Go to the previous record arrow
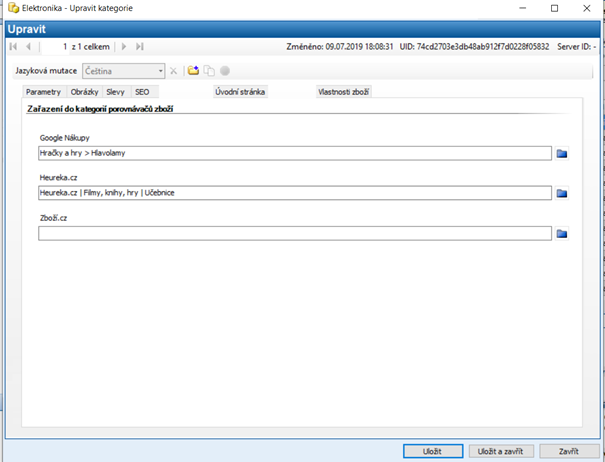Viewport: 605px width, 462px height. (29, 46)
